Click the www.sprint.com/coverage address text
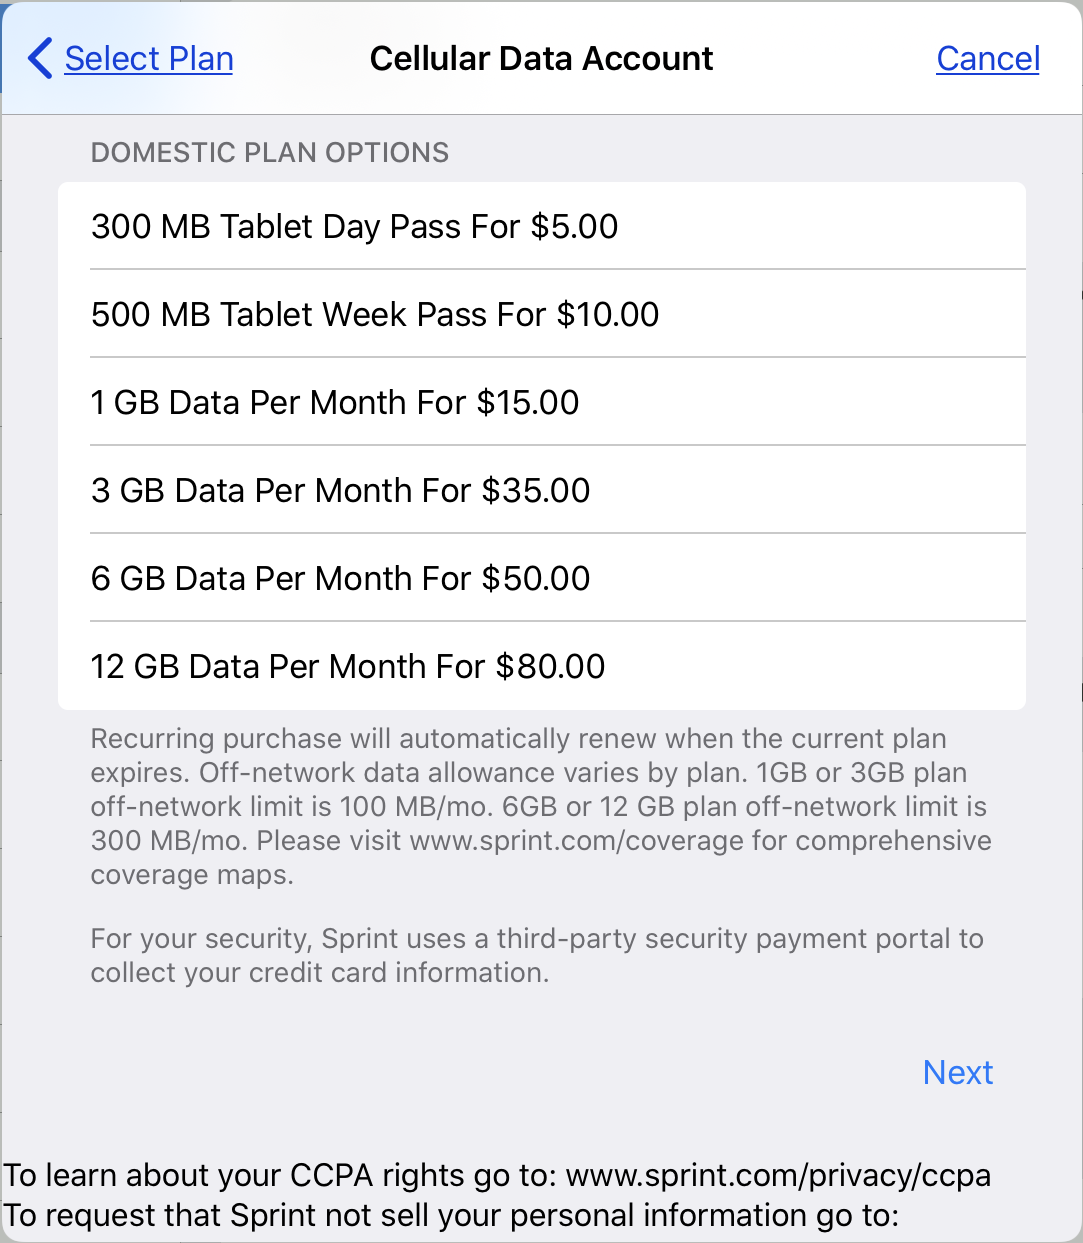This screenshot has height=1243, width=1083. click(576, 841)
